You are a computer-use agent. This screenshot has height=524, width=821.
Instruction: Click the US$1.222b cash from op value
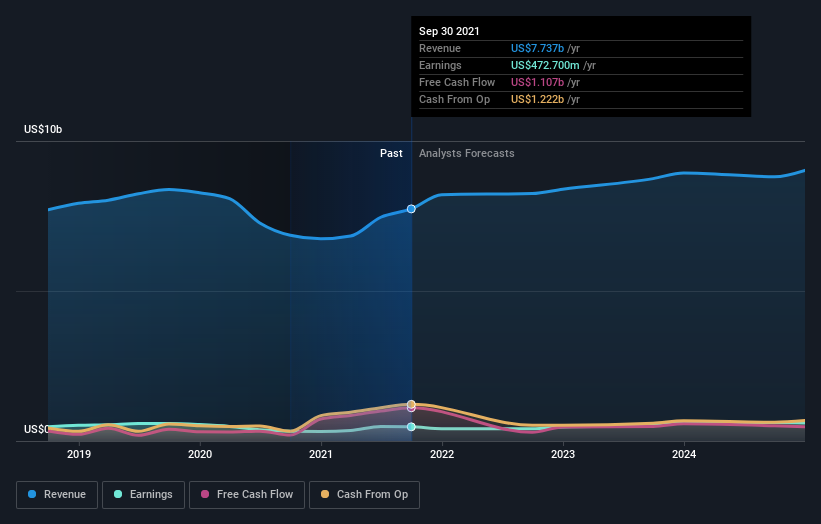(537, 99)
